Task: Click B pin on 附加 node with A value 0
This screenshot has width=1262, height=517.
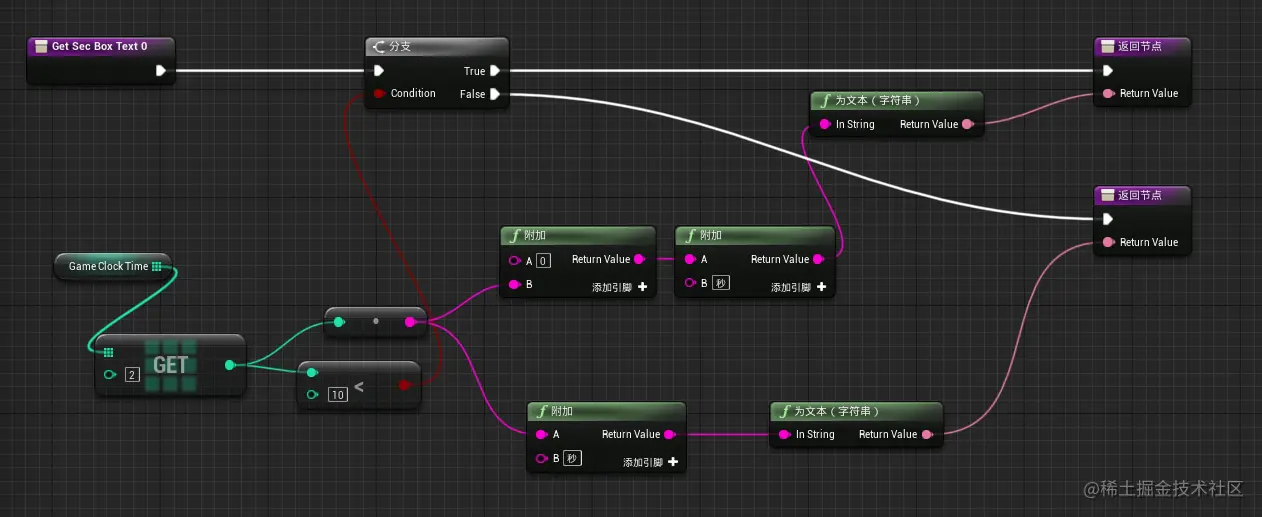Action: pos(514,285)
